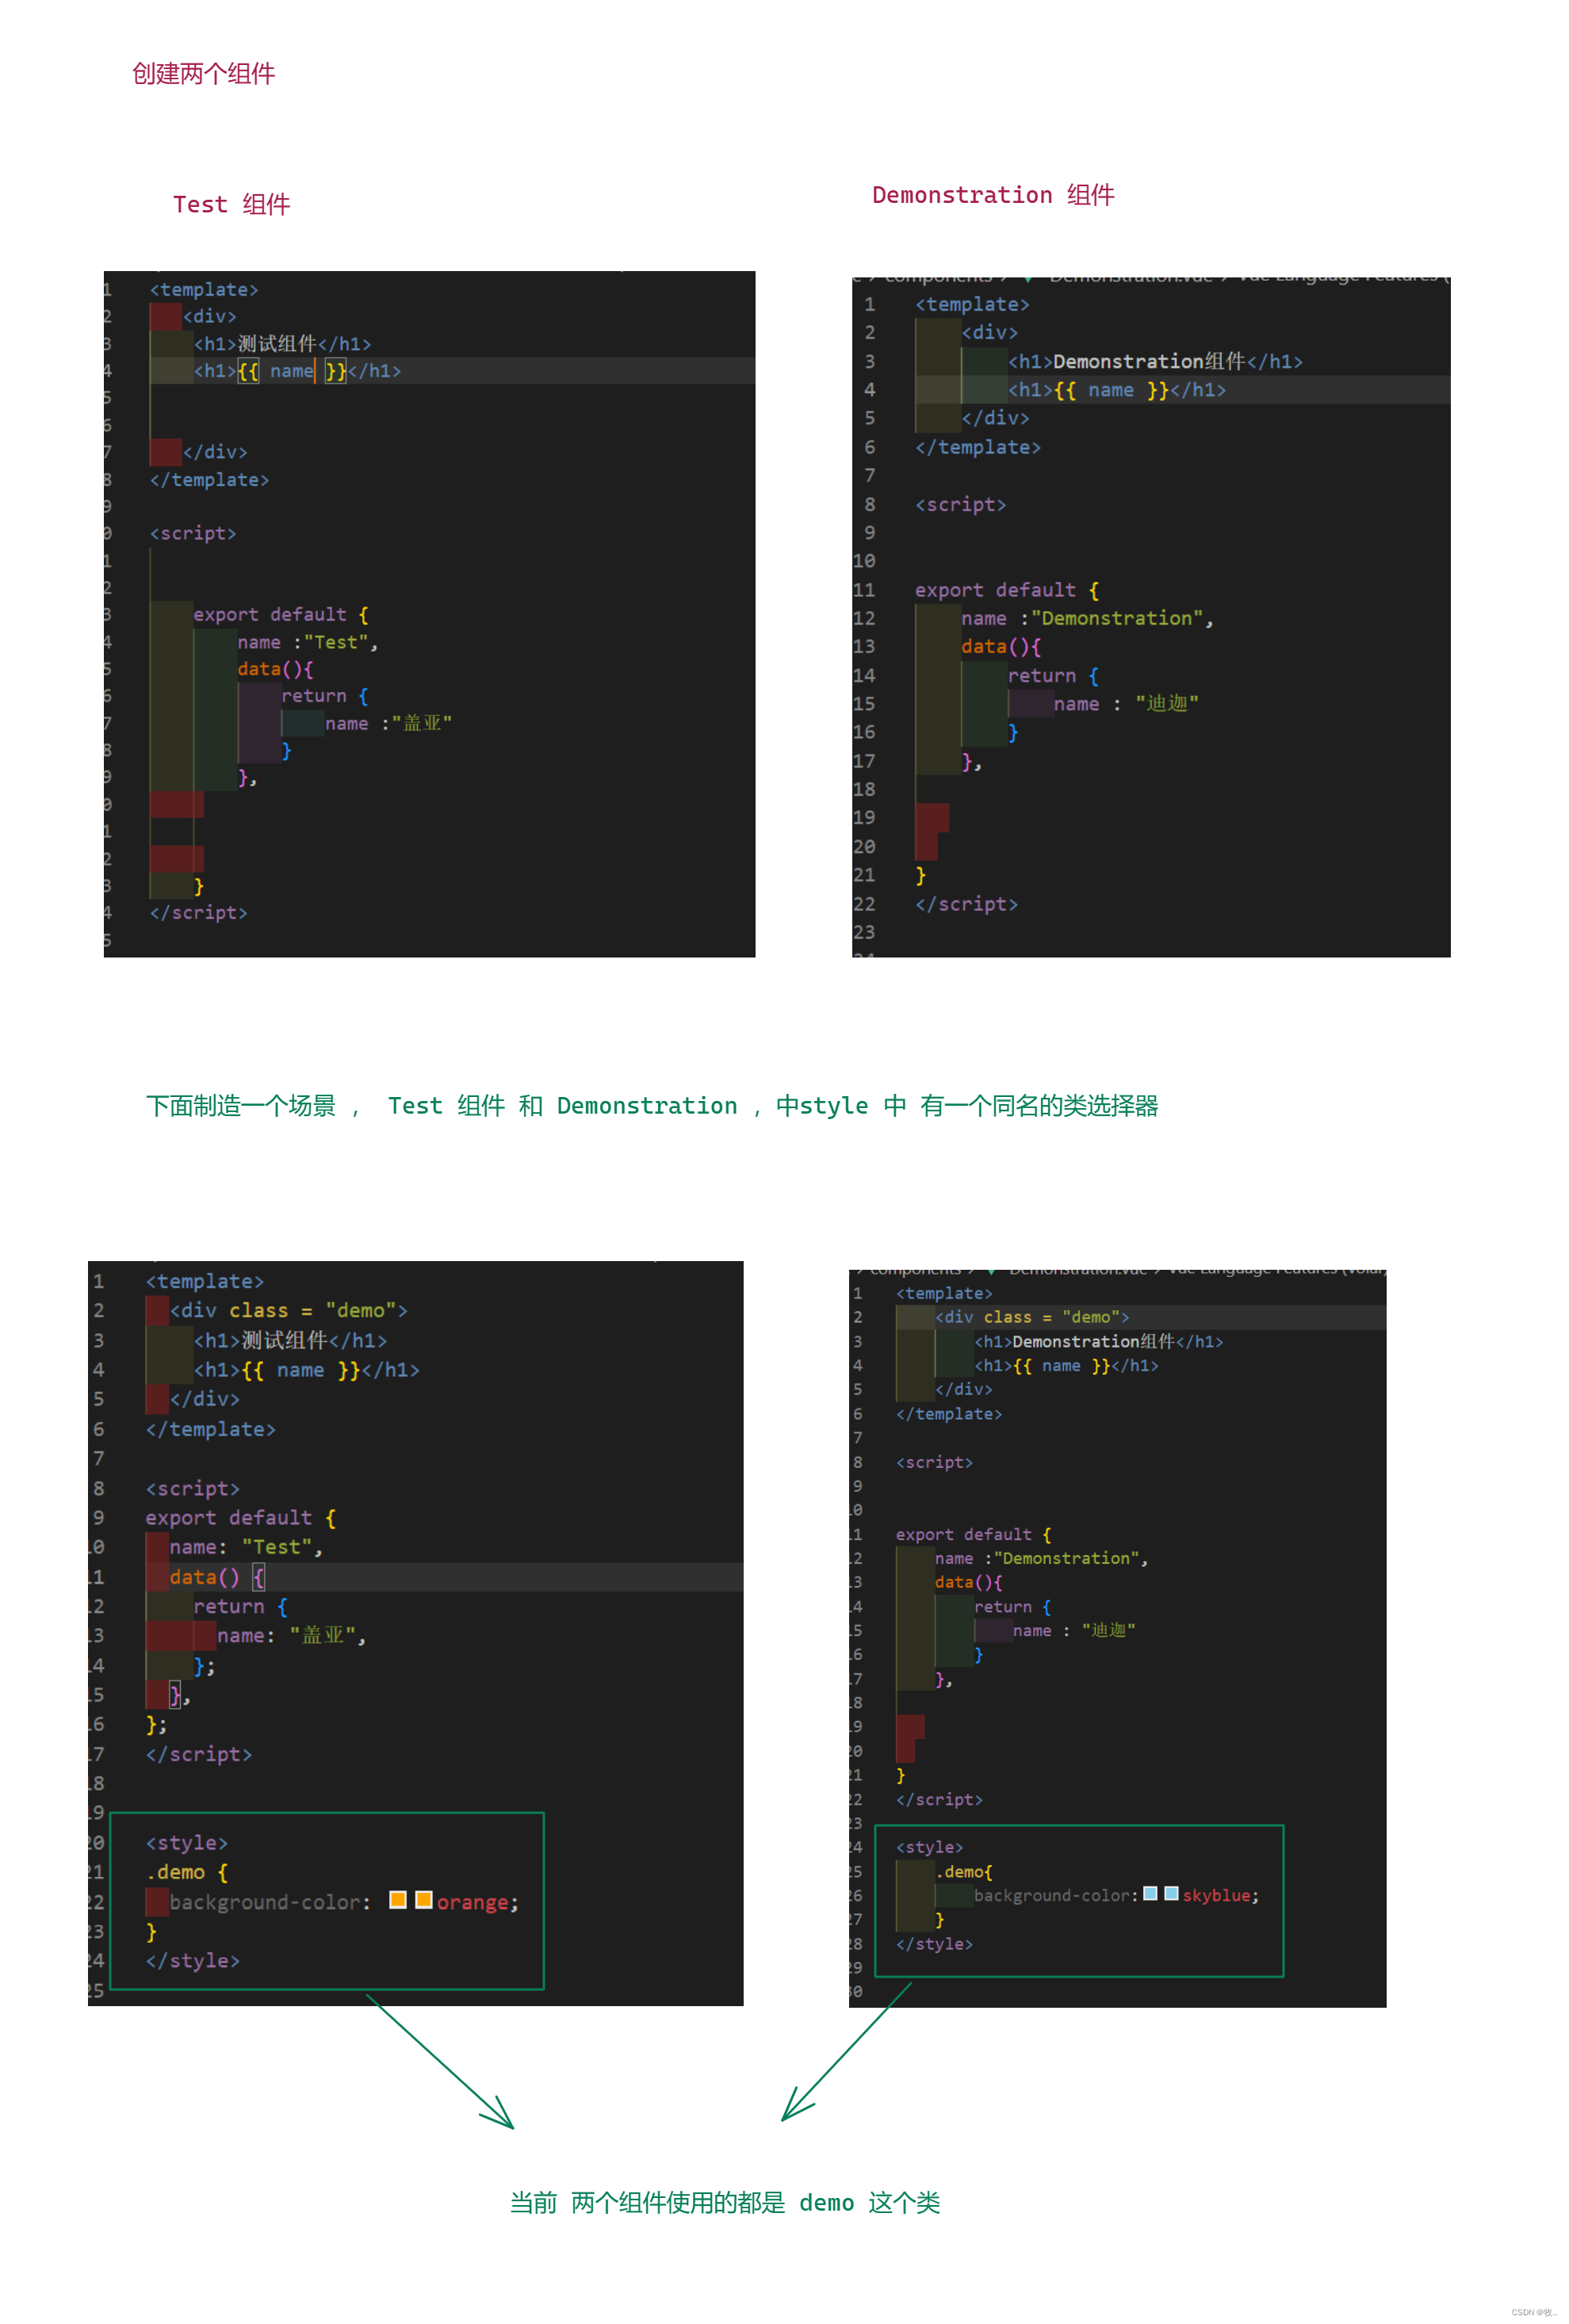Click '<div class = "demo">' in the bottom-left panel
The width and height of the screenshot is (1569, 2324).
(x=289, y=1310)
